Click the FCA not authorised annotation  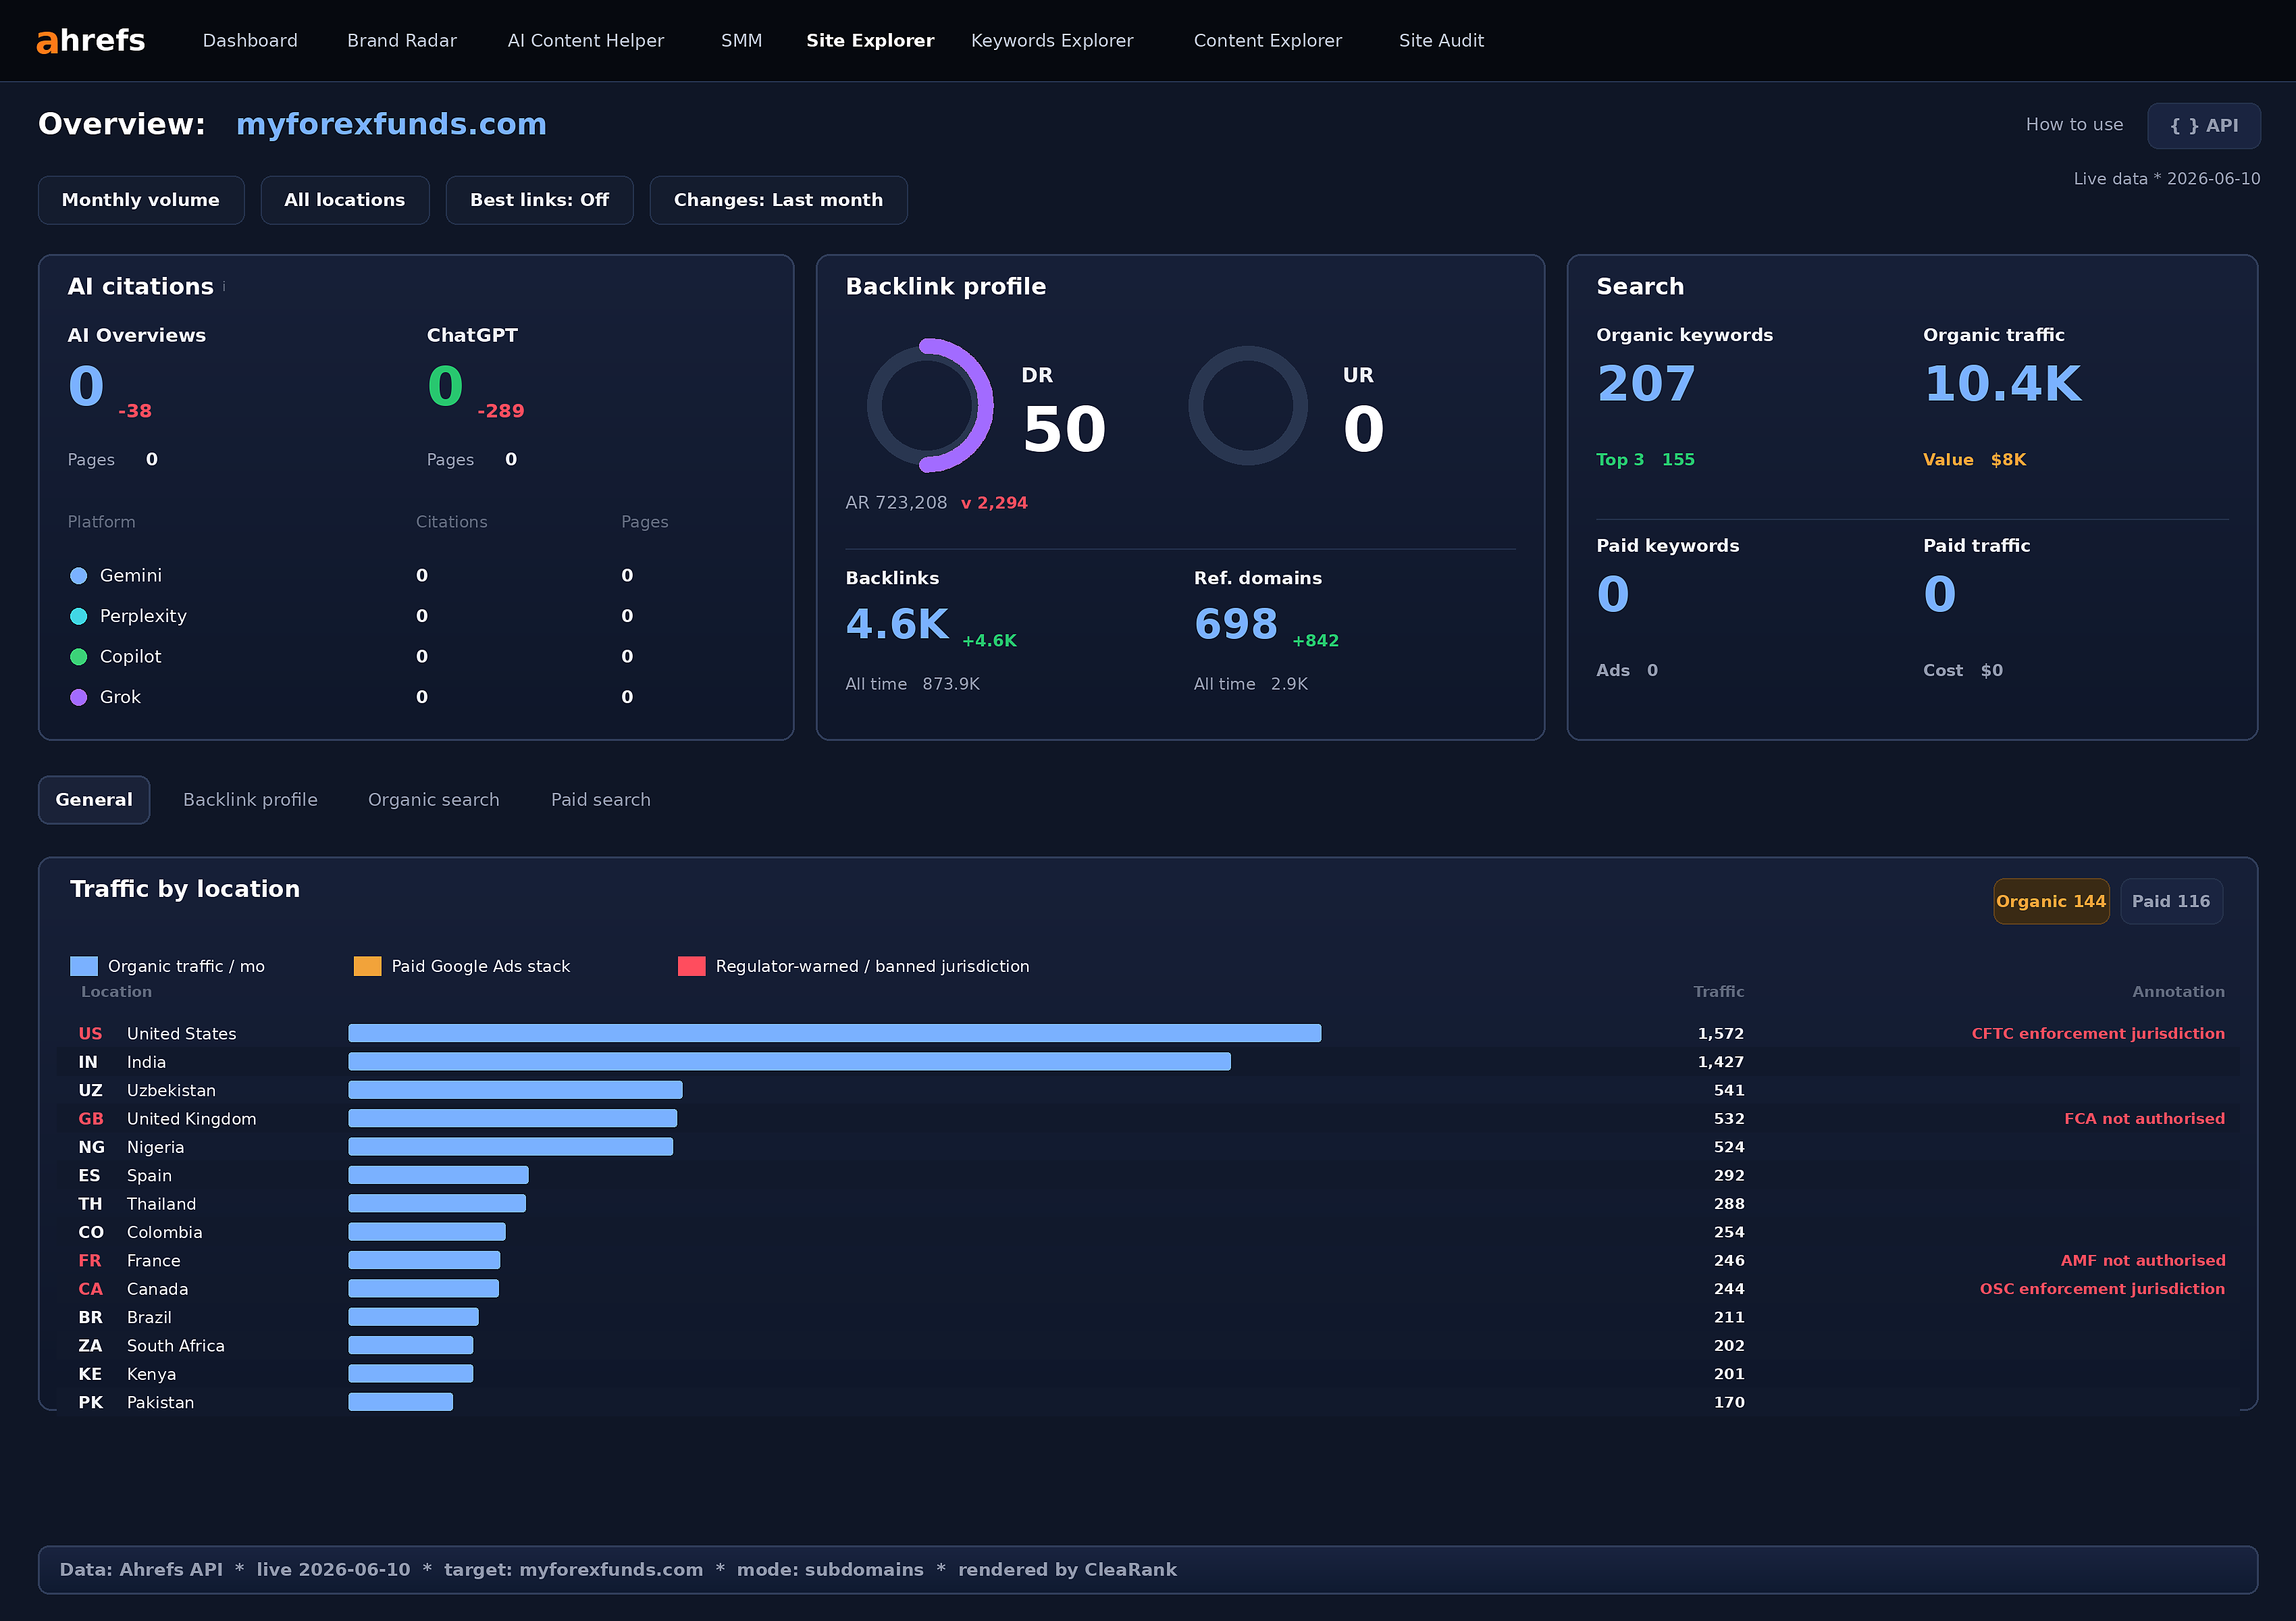point(2144,1119)
